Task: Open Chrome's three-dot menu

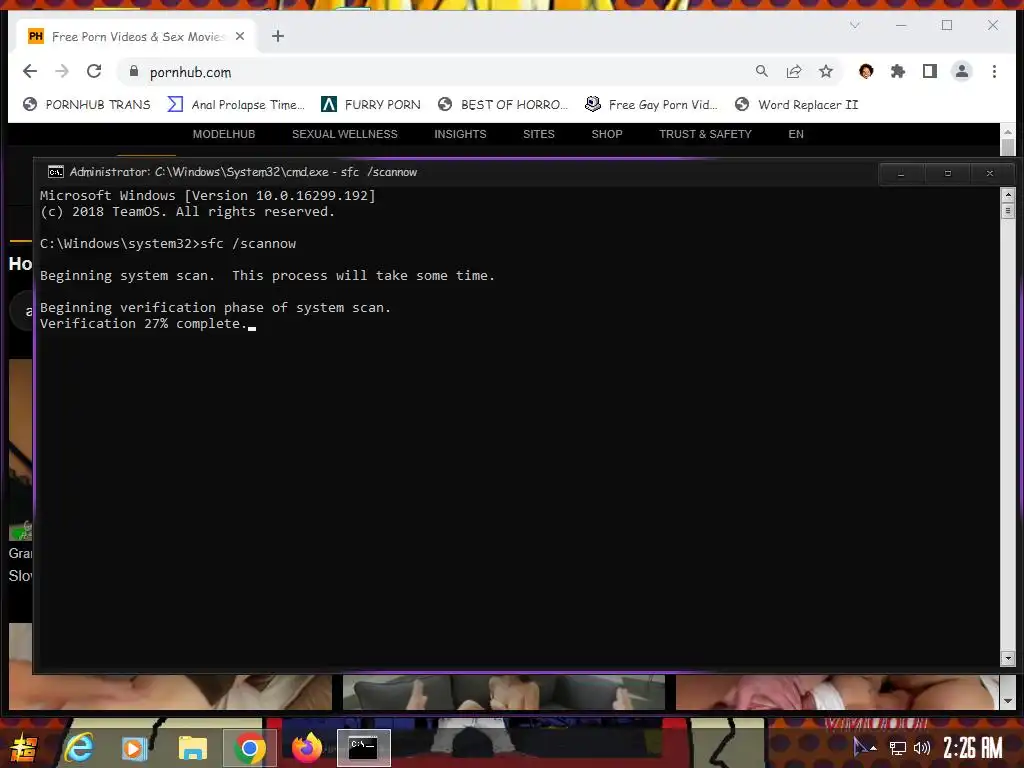Action: 994,71
